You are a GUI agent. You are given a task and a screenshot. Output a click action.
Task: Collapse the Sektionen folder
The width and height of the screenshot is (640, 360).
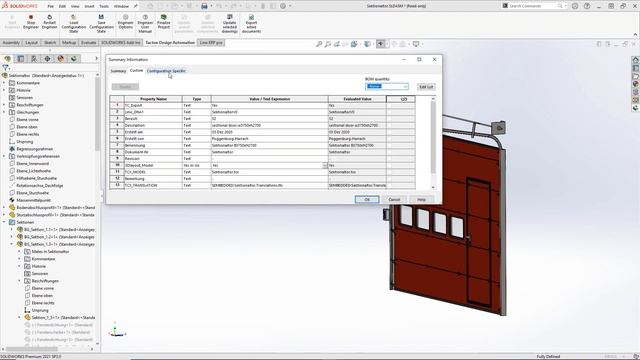point(4,222)
